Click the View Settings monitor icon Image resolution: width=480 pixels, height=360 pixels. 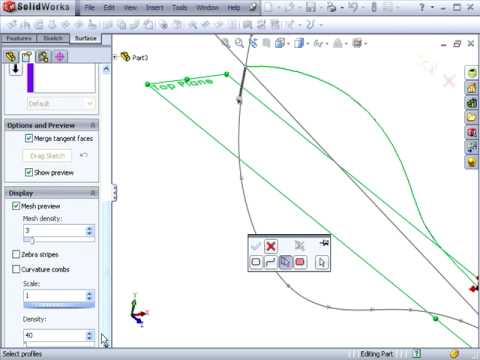click(357, 43)
